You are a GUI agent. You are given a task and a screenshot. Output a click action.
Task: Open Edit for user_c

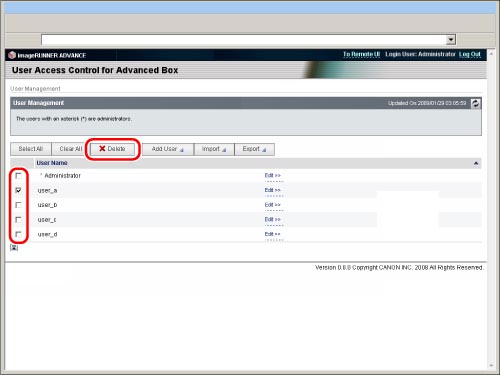coord(273,220)
